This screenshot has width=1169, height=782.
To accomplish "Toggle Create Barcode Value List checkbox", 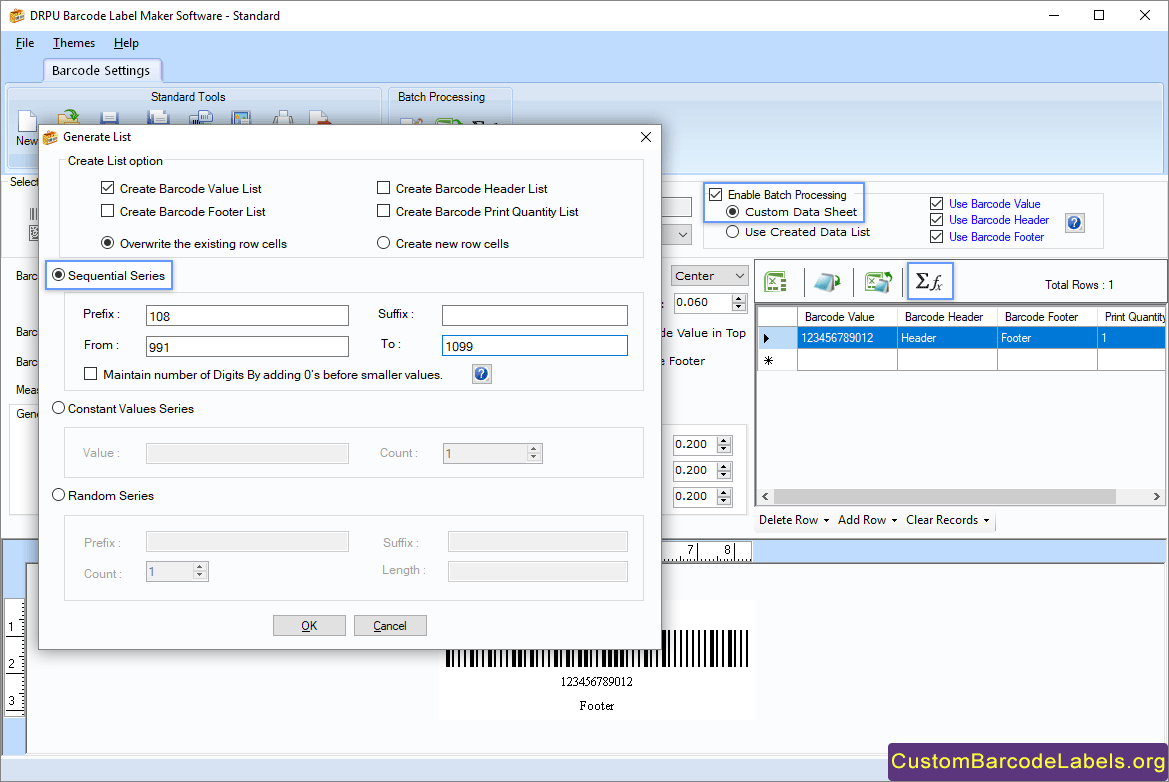I will (x=107, y=189).
